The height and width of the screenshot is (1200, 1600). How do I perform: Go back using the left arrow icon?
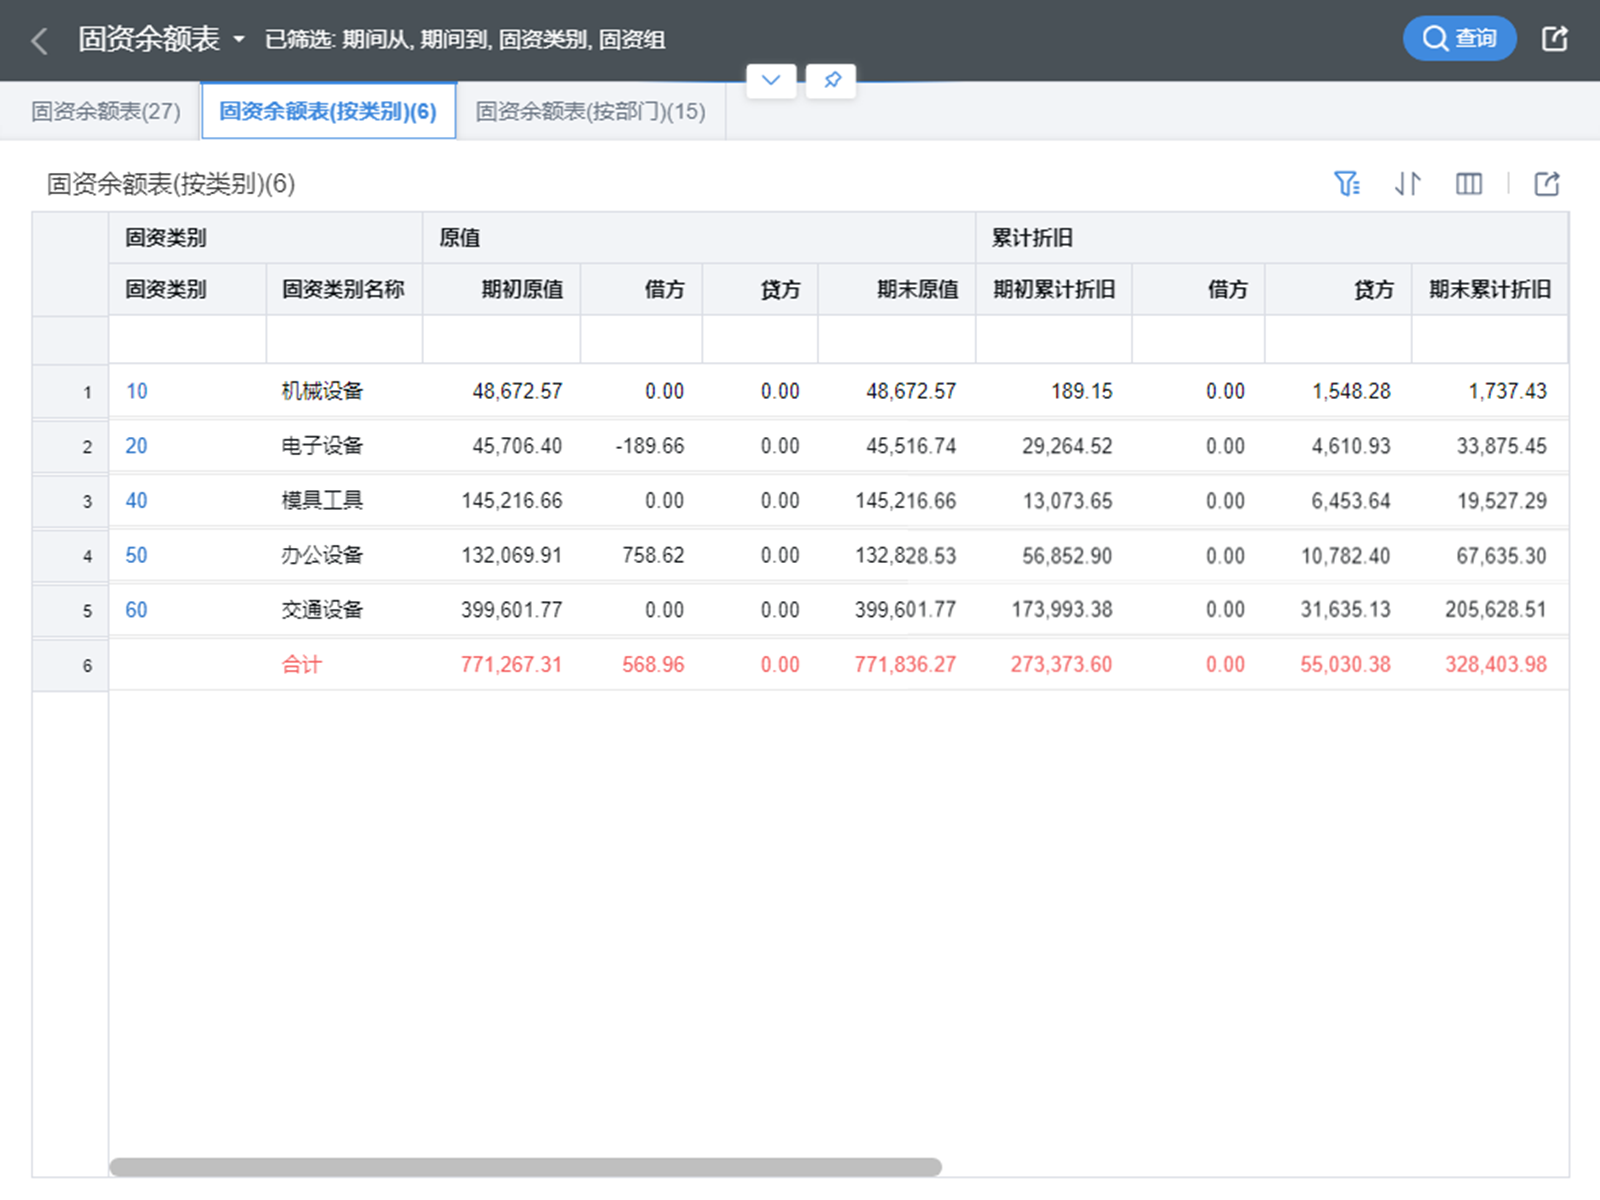(40, 41)
